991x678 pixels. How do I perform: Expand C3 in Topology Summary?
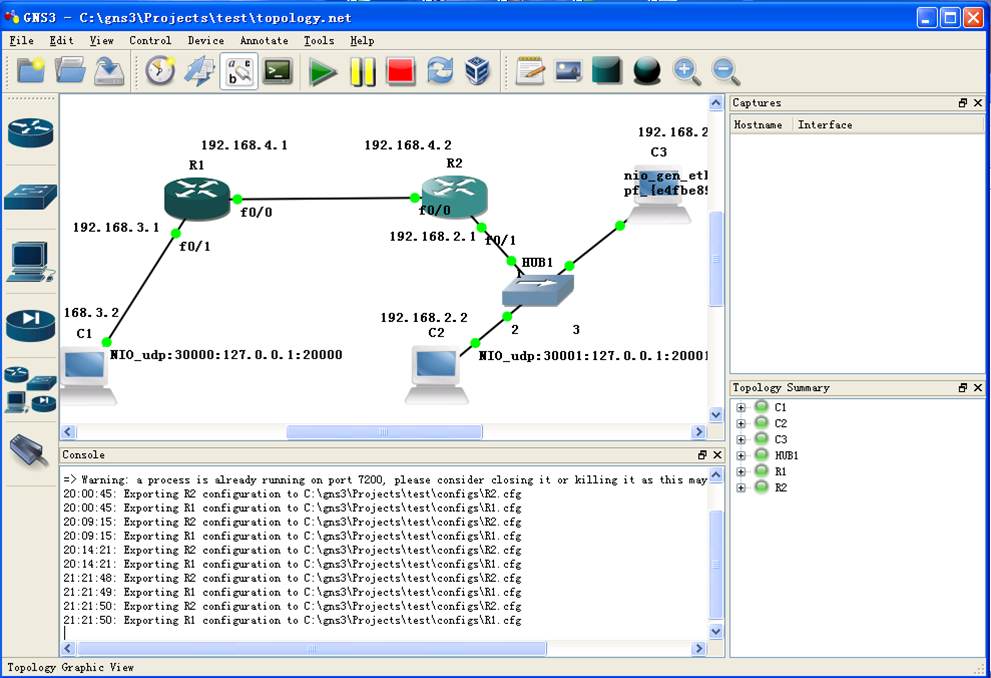(x=741, y=440)
